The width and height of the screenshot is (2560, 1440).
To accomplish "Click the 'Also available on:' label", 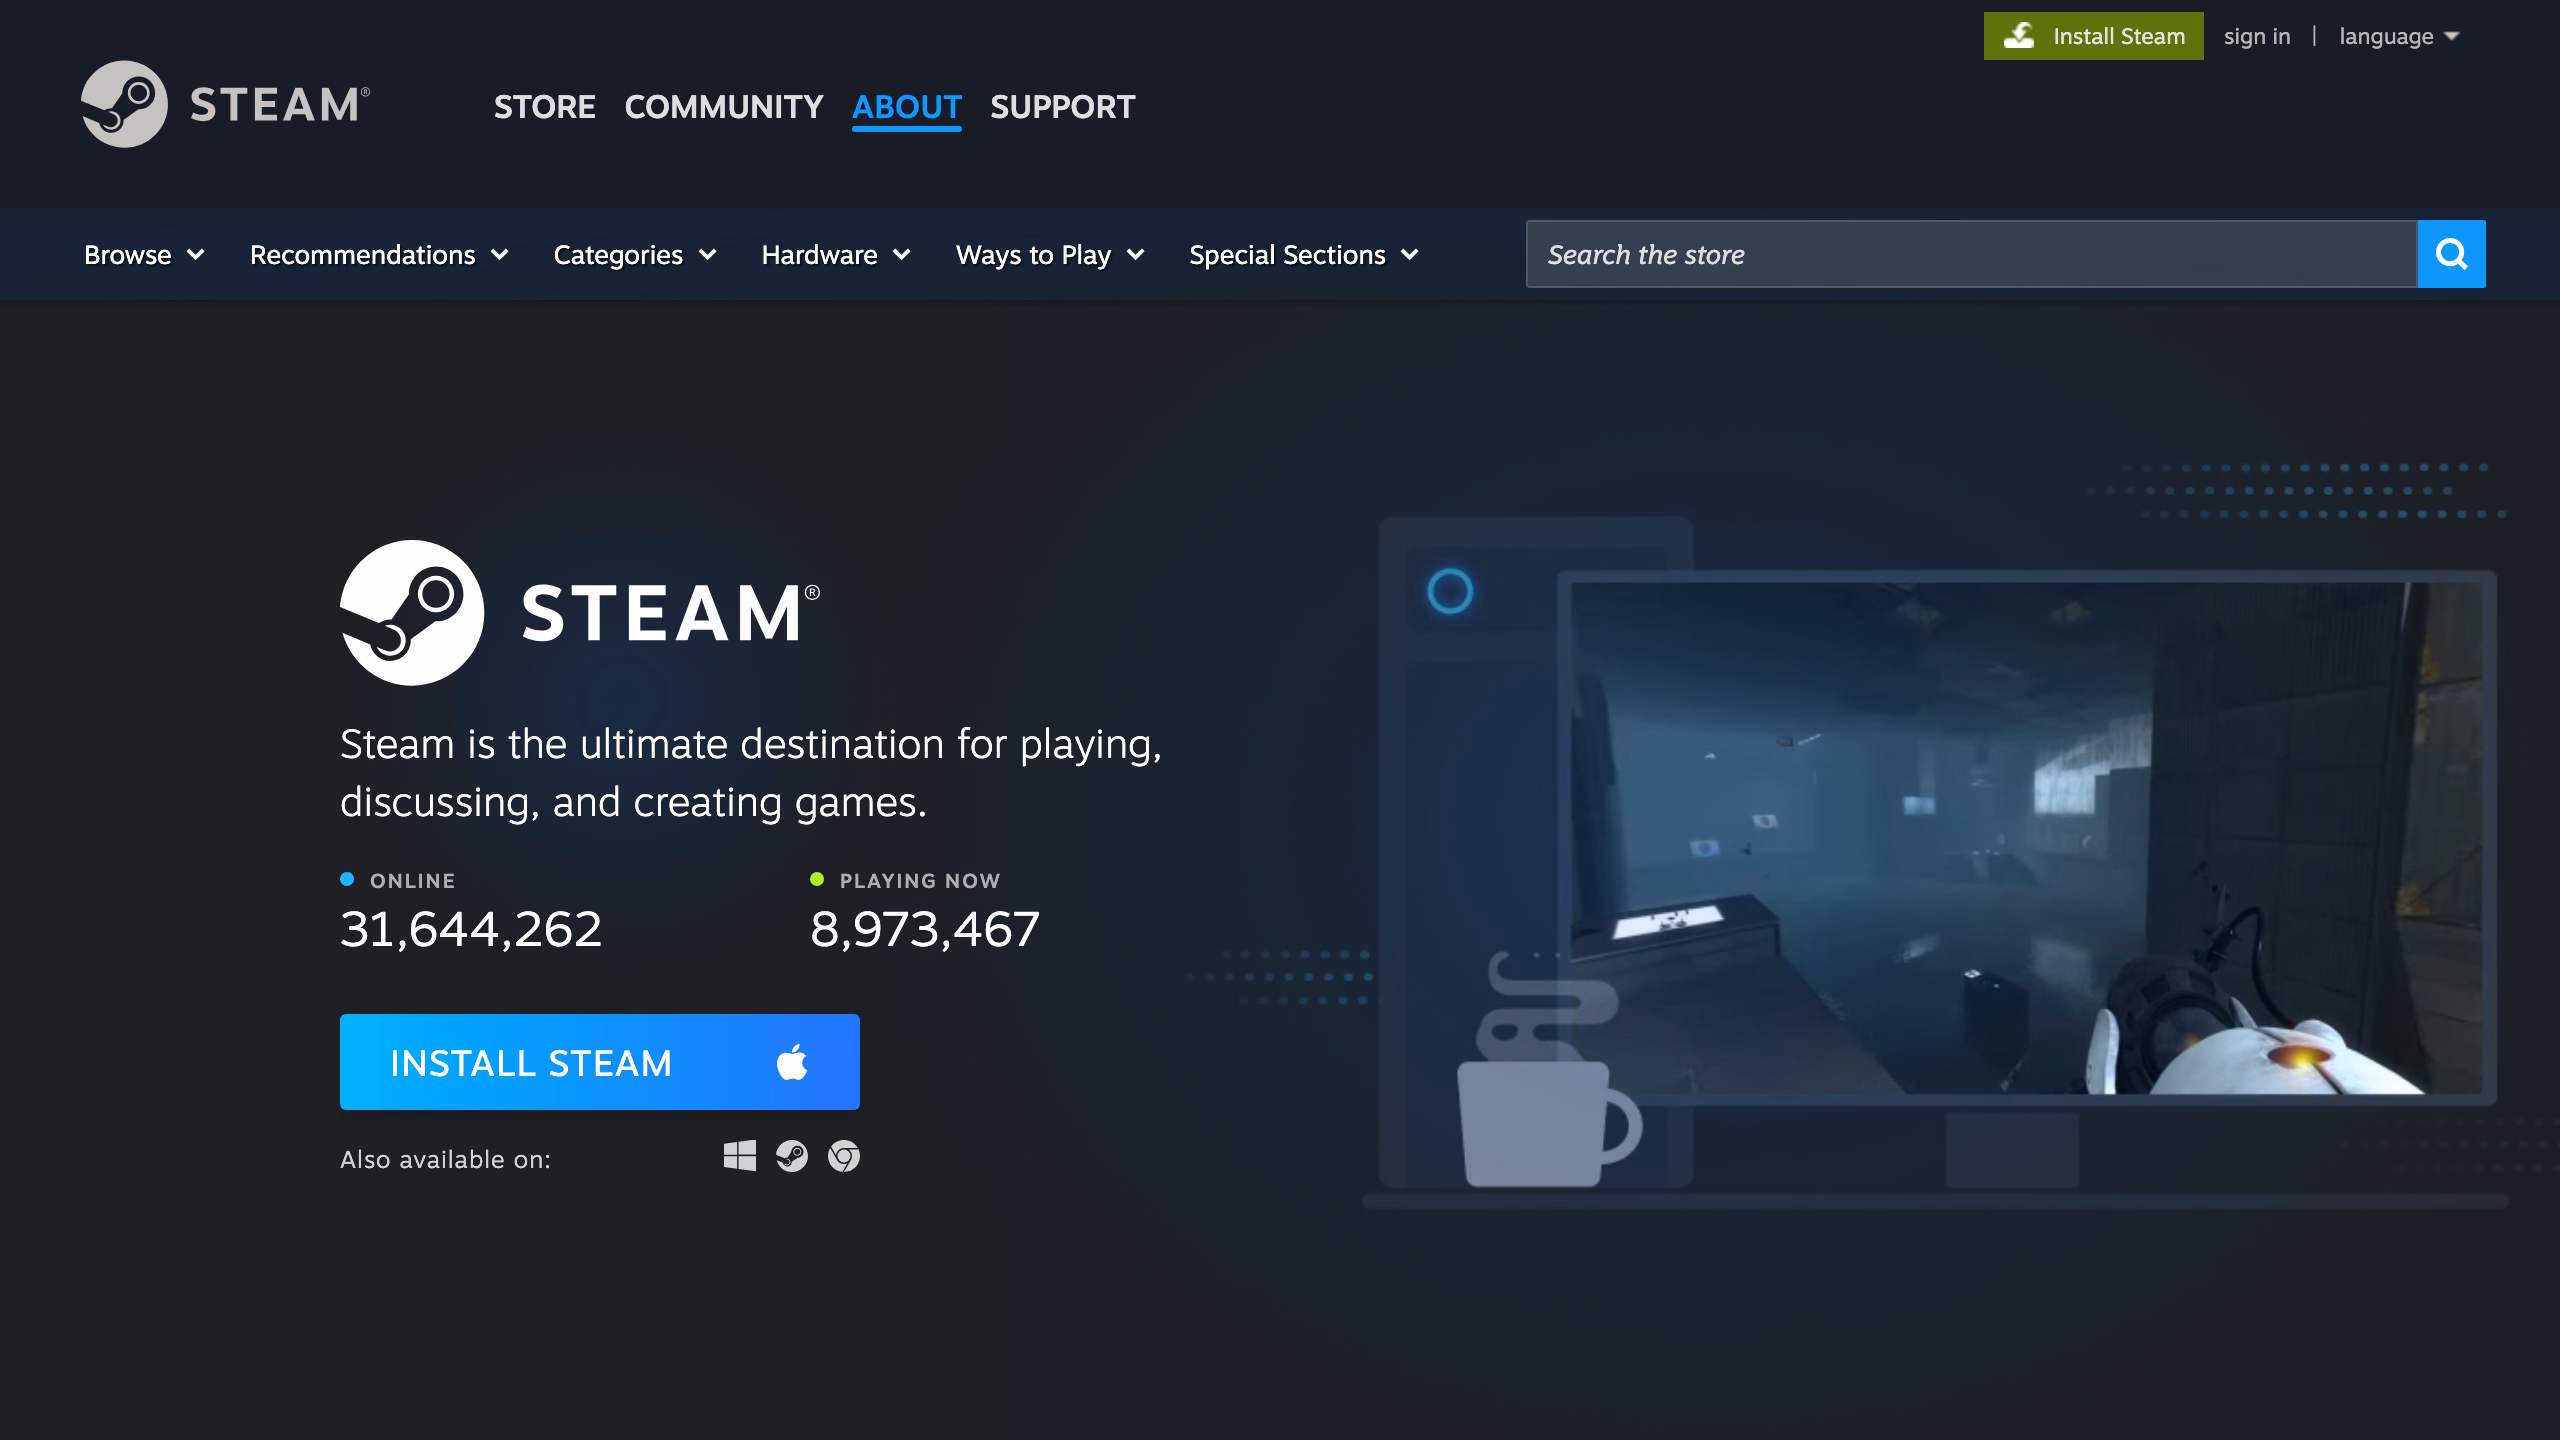I will (446, 1159).
